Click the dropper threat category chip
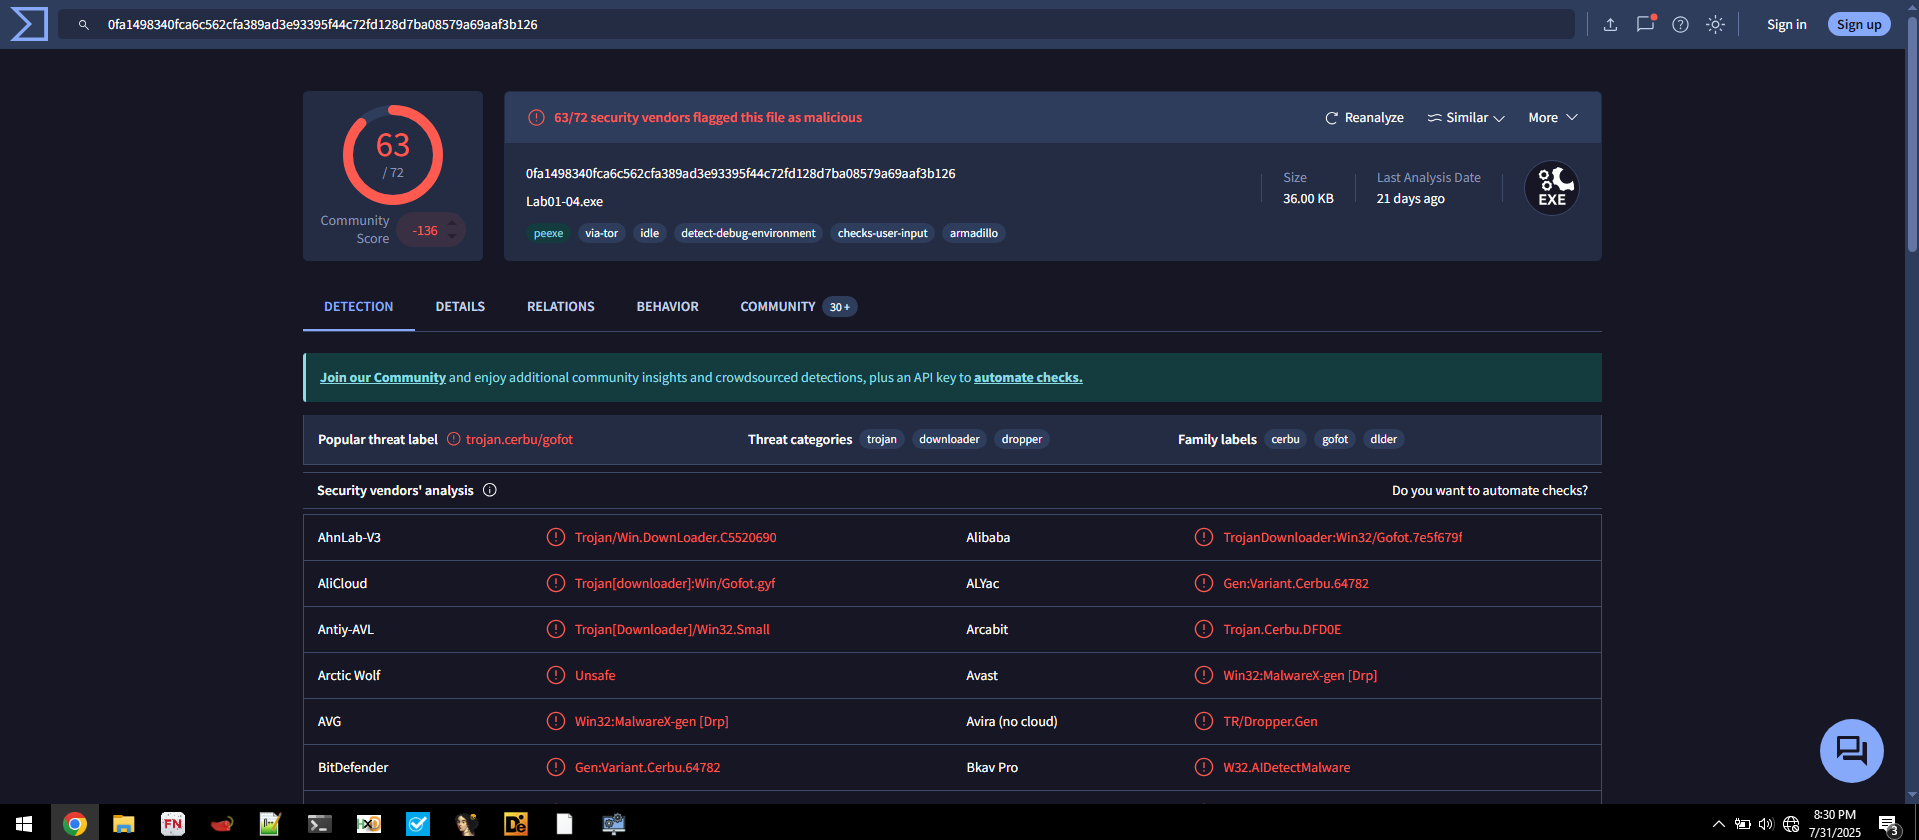Screen dimensions: 1919x840 click(x=1022, y=439)
